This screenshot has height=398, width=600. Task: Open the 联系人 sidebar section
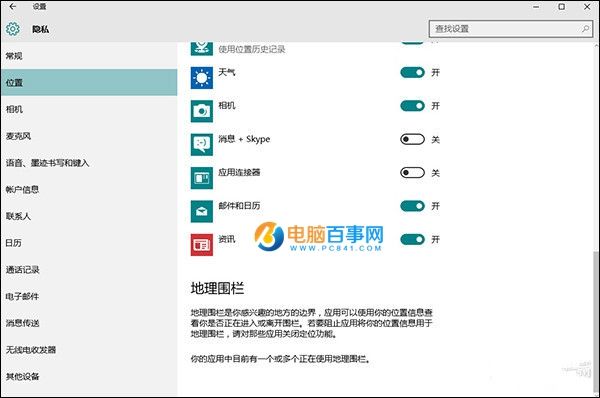click(x=89, y=216)
